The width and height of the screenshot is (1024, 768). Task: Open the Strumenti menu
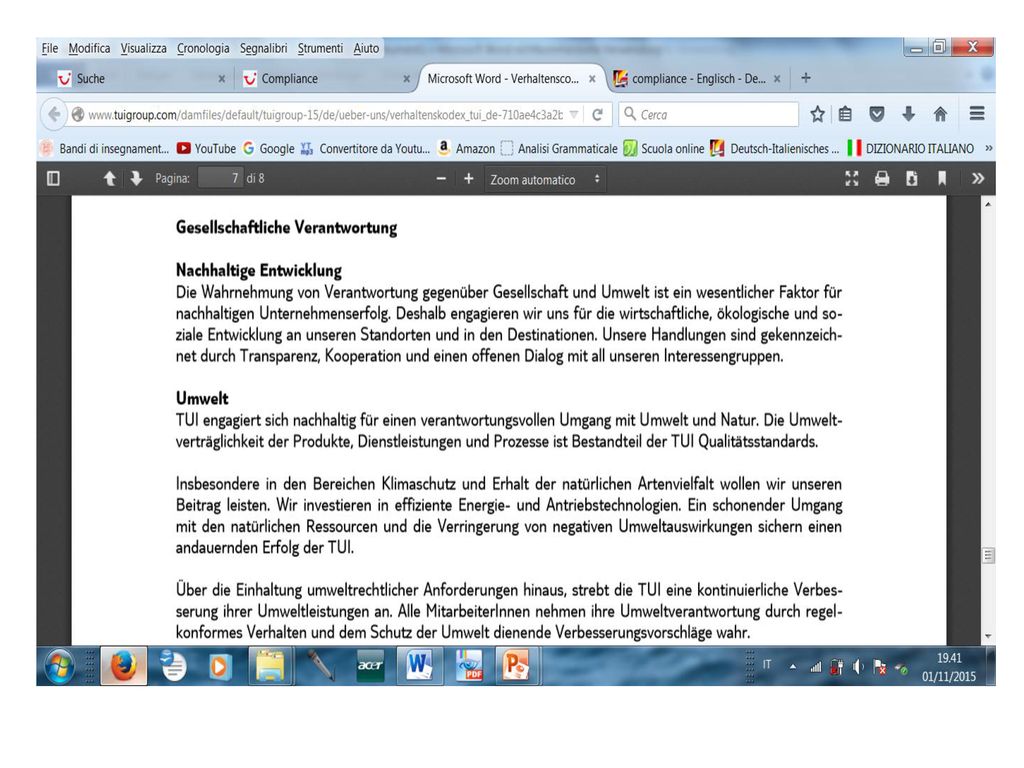pos(320,48)
